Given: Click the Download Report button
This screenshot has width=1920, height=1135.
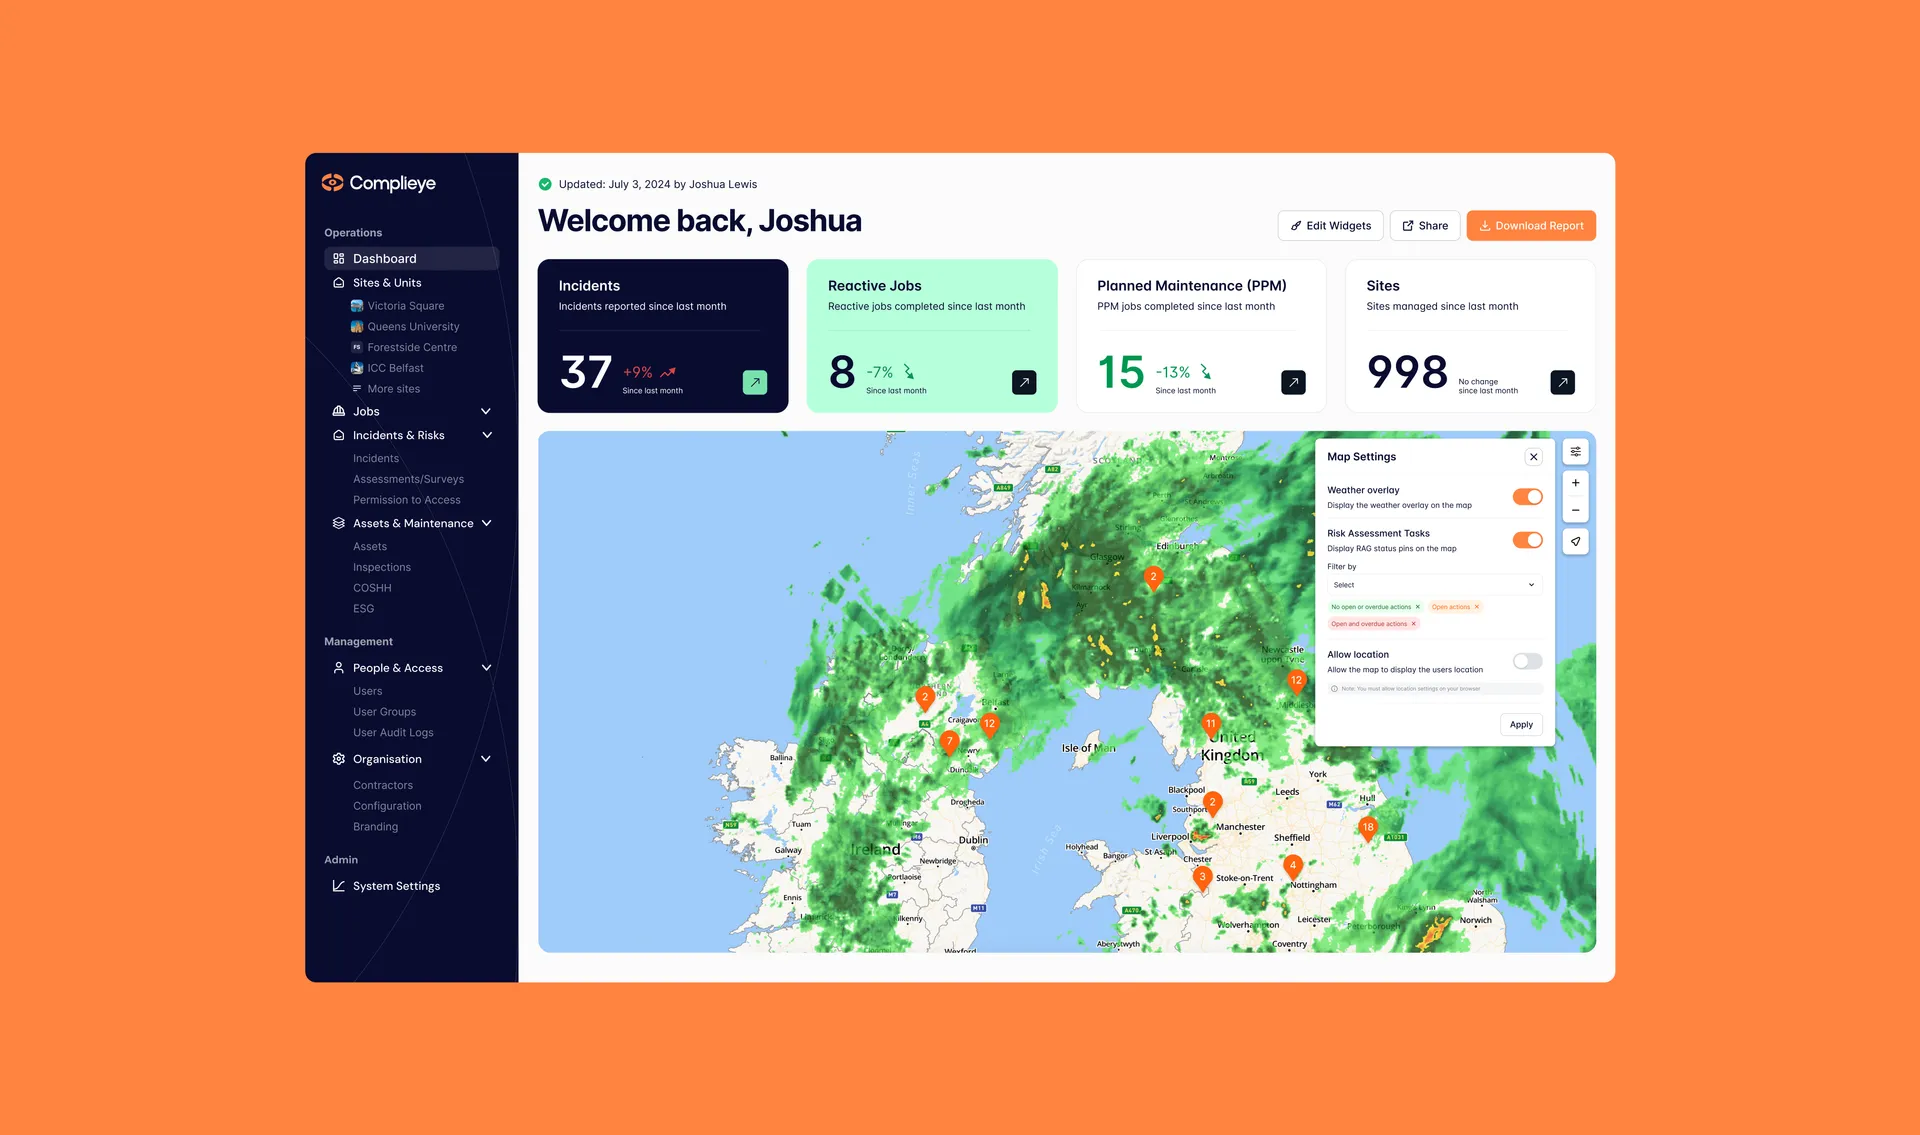Looking at the screenshot, I should click(x=1531, y=226).
